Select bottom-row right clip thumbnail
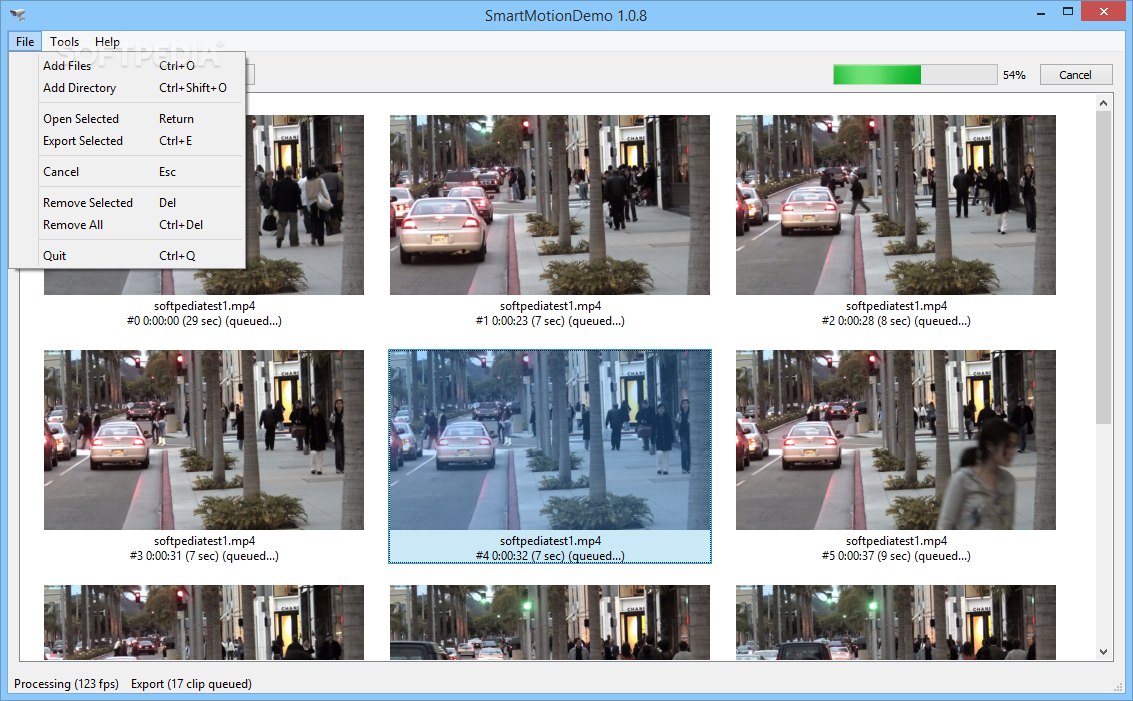The width and height of the screenshot is (1133, 701). click(x=895, y=622)
